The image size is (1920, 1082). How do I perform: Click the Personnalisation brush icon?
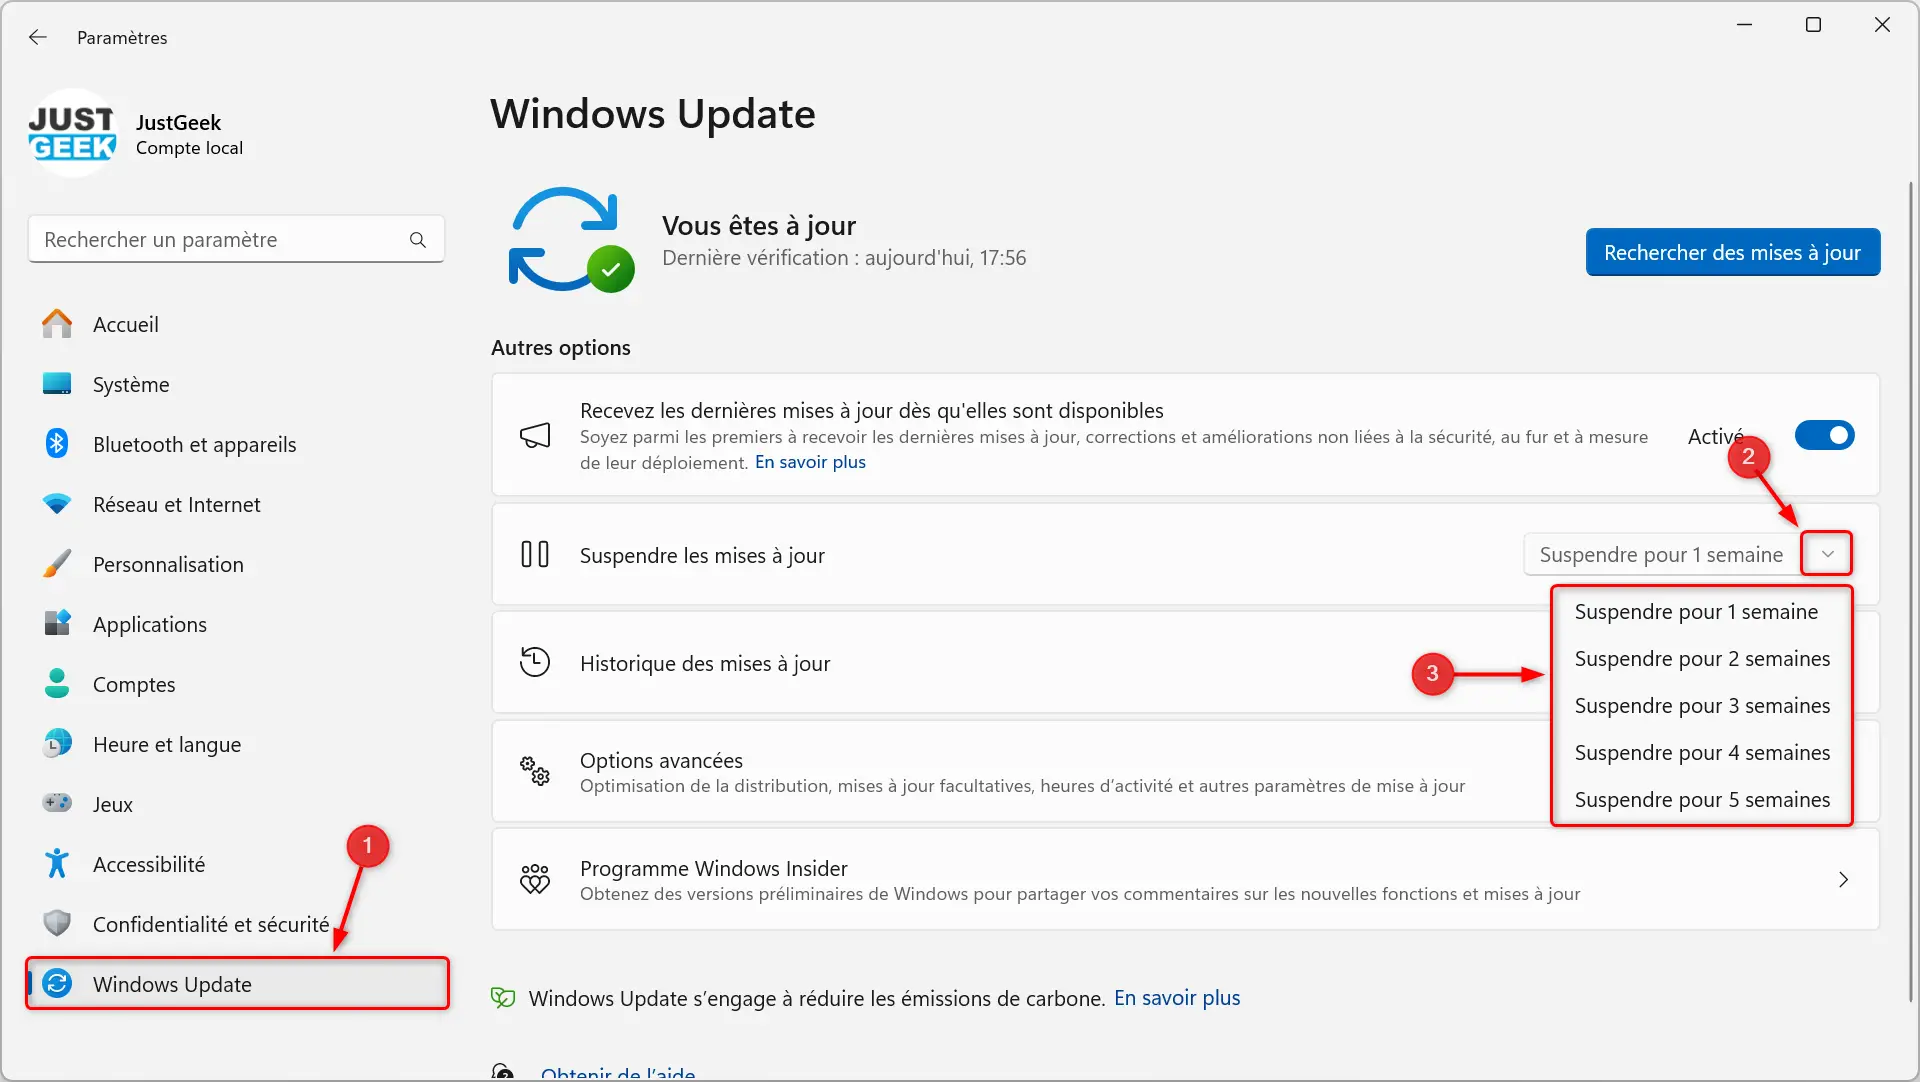57,564
